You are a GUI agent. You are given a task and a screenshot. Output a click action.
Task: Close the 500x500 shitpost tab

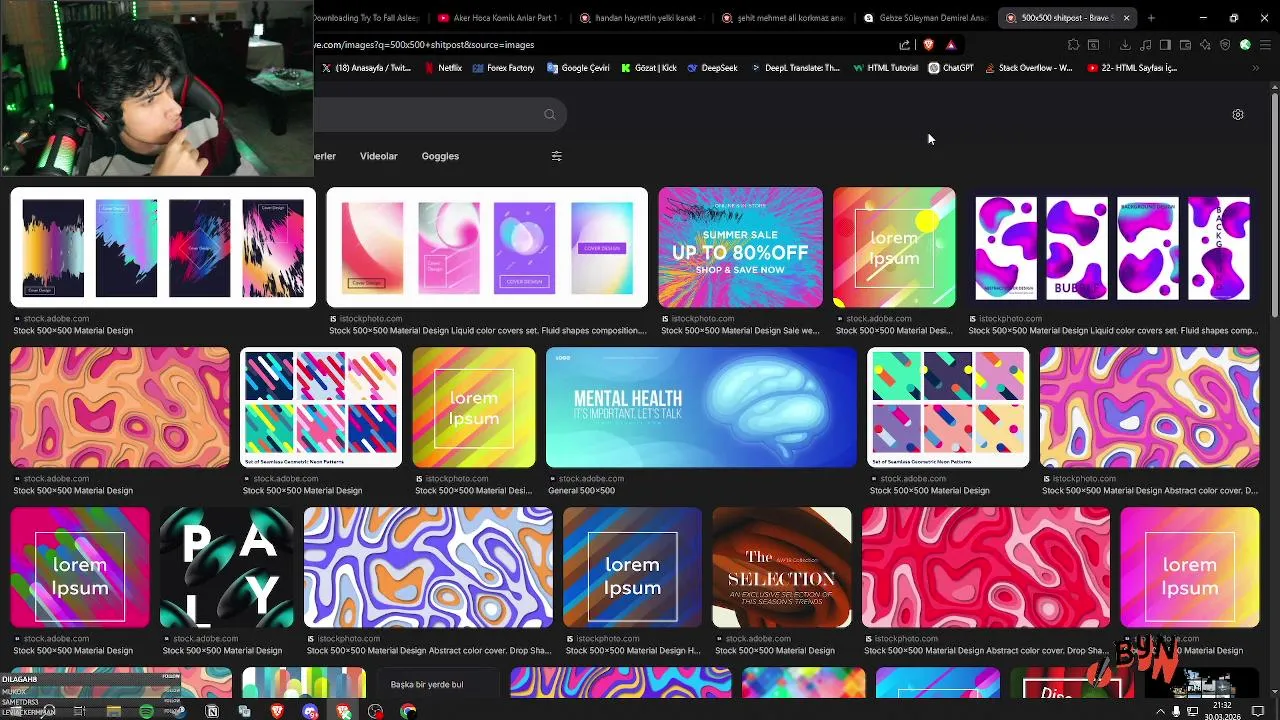point(1126,18)
